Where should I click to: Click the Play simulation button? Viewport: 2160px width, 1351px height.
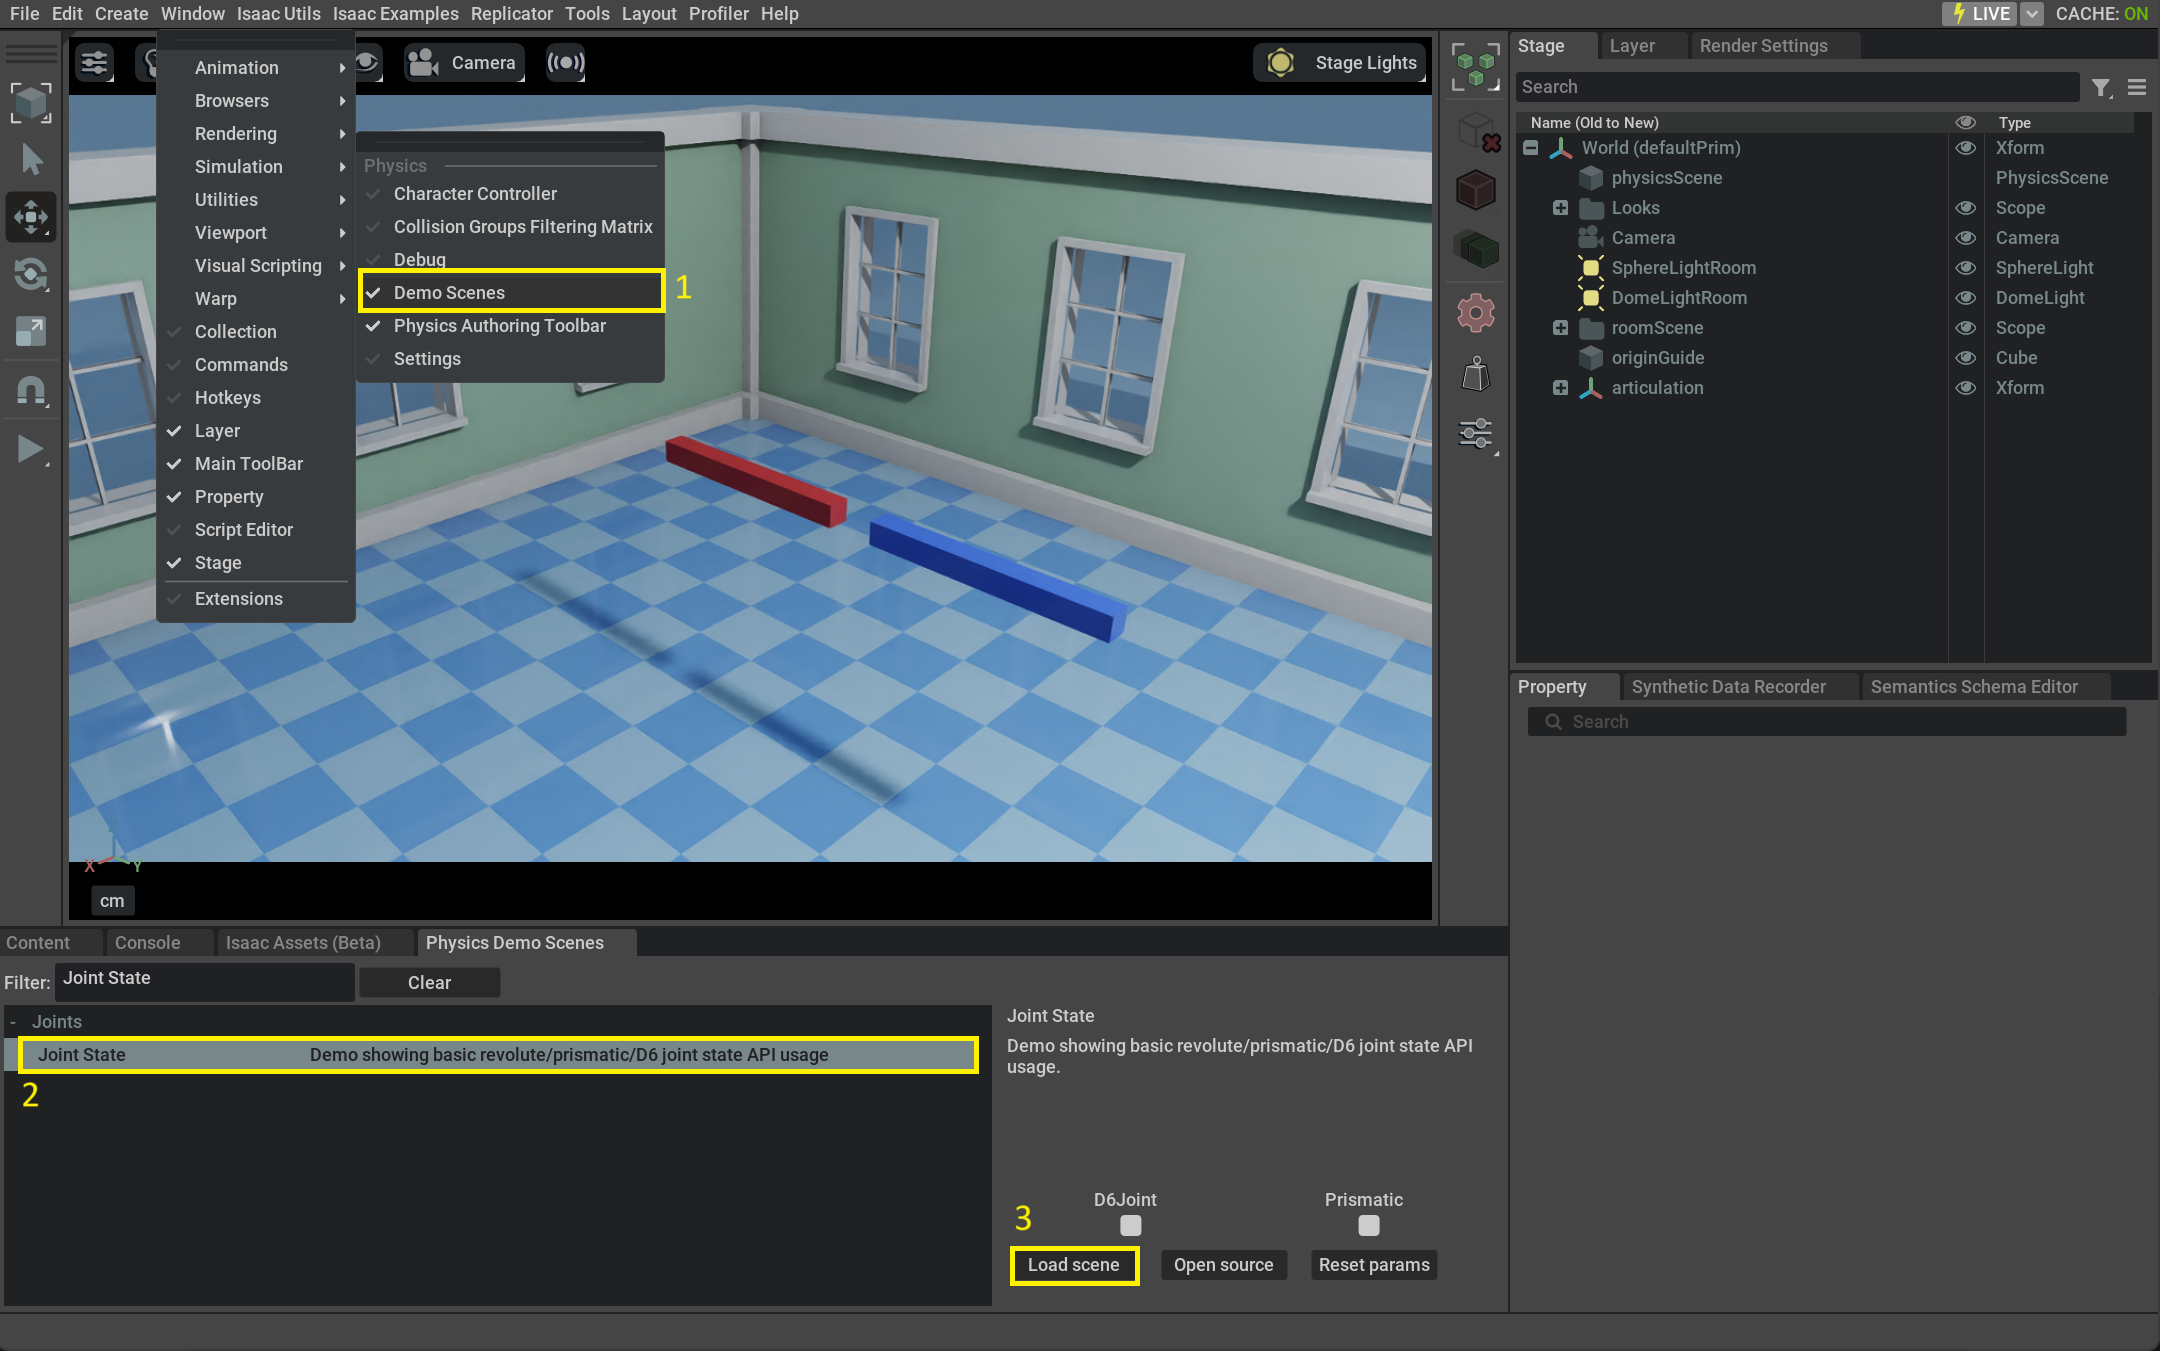coord(31,450)
